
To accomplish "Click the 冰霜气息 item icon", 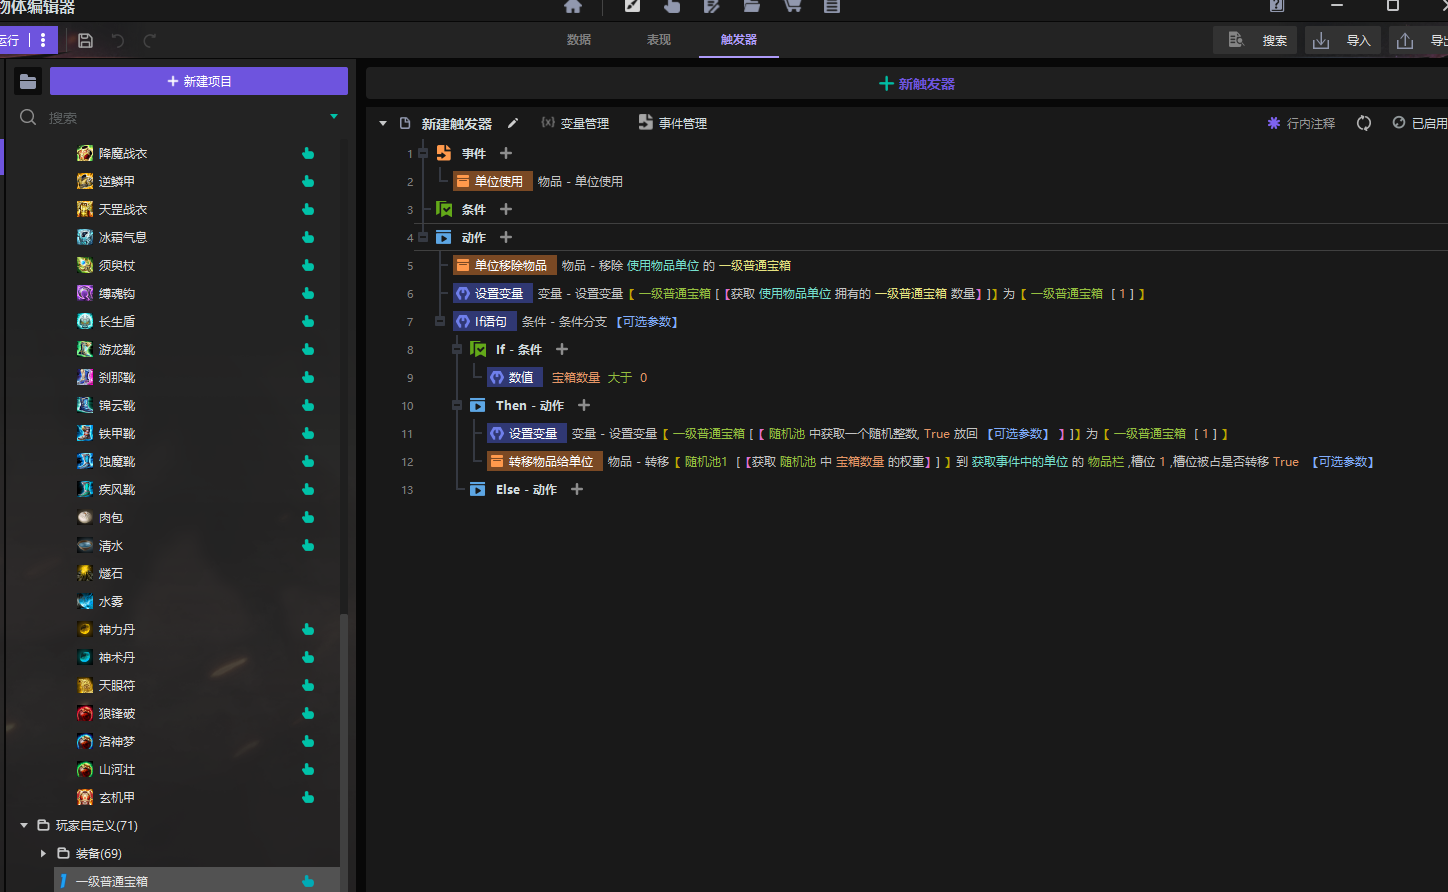I will (85, 237).
